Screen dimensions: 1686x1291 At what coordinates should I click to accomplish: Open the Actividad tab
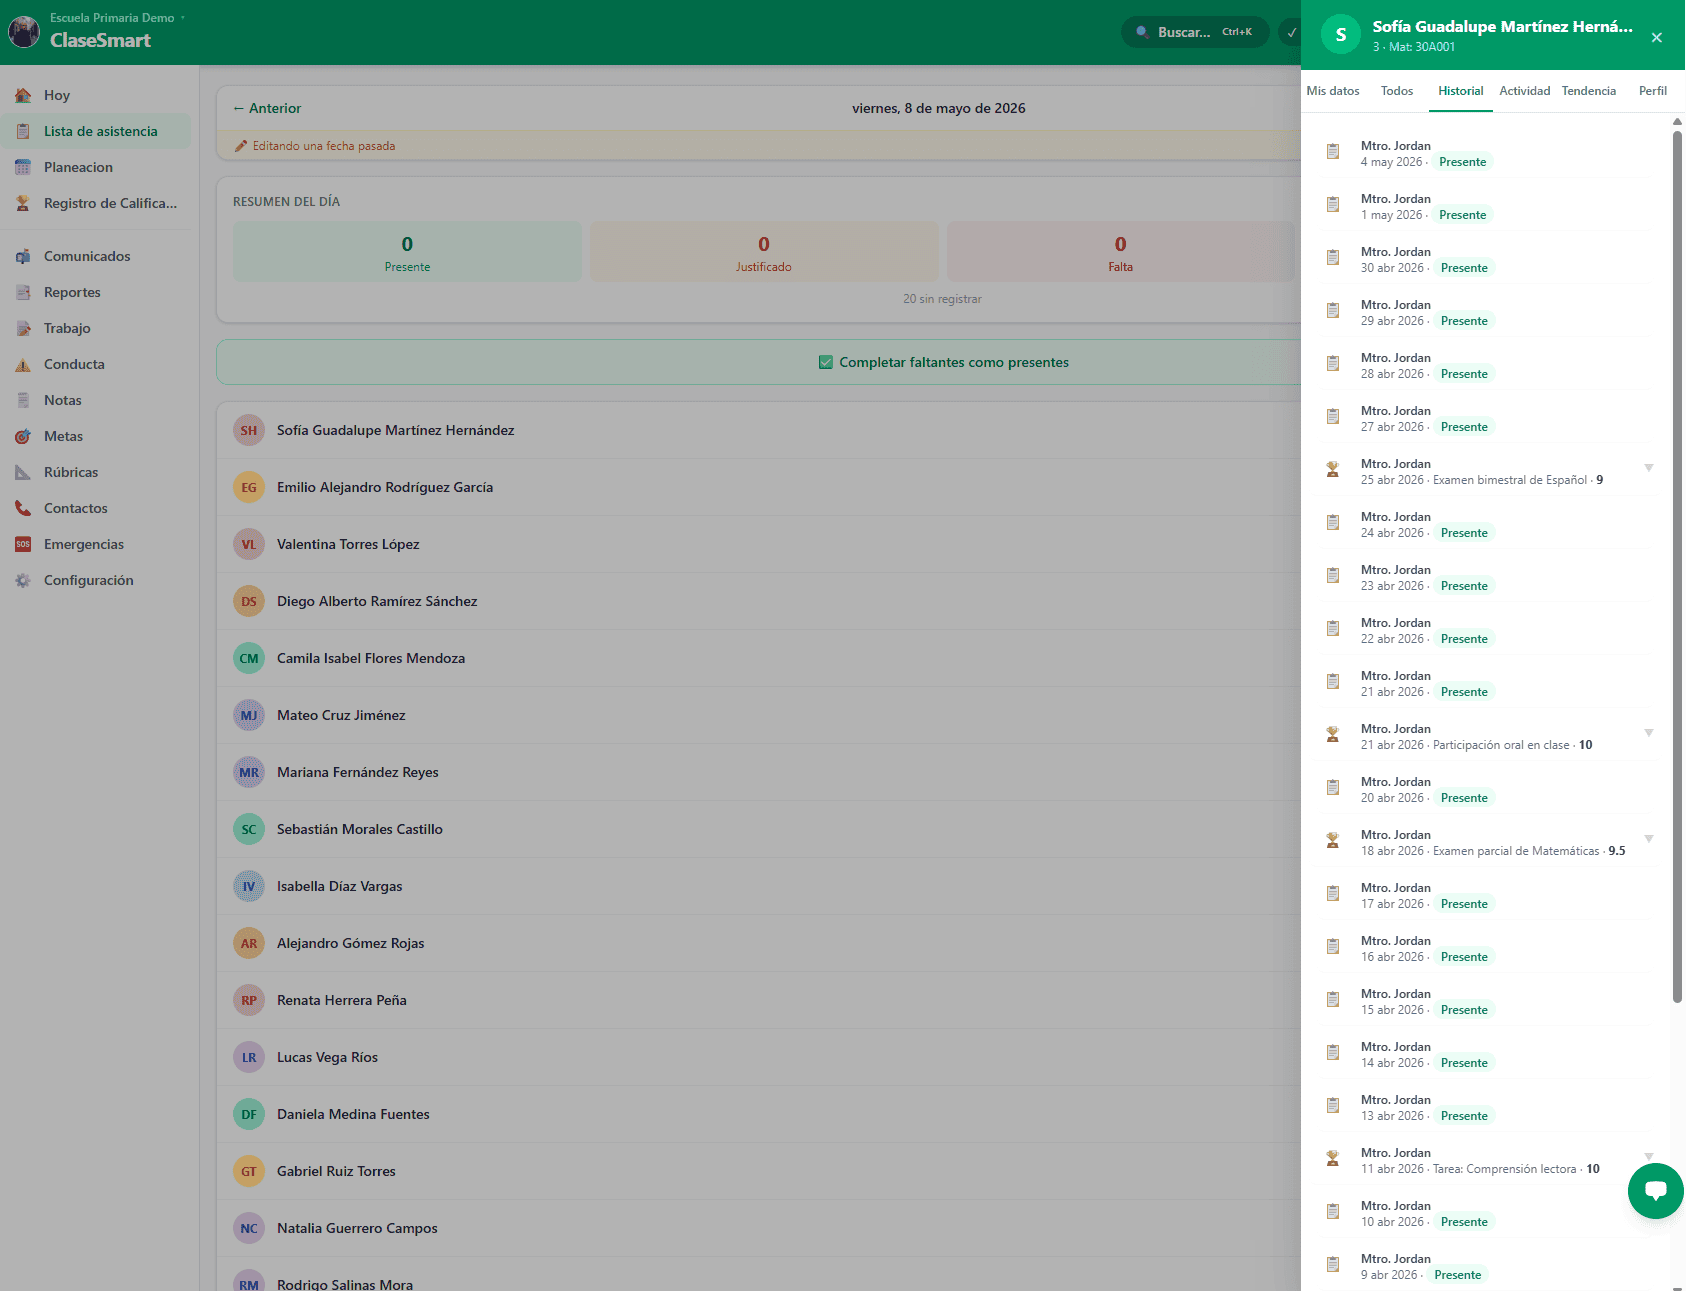(1524, 91)
